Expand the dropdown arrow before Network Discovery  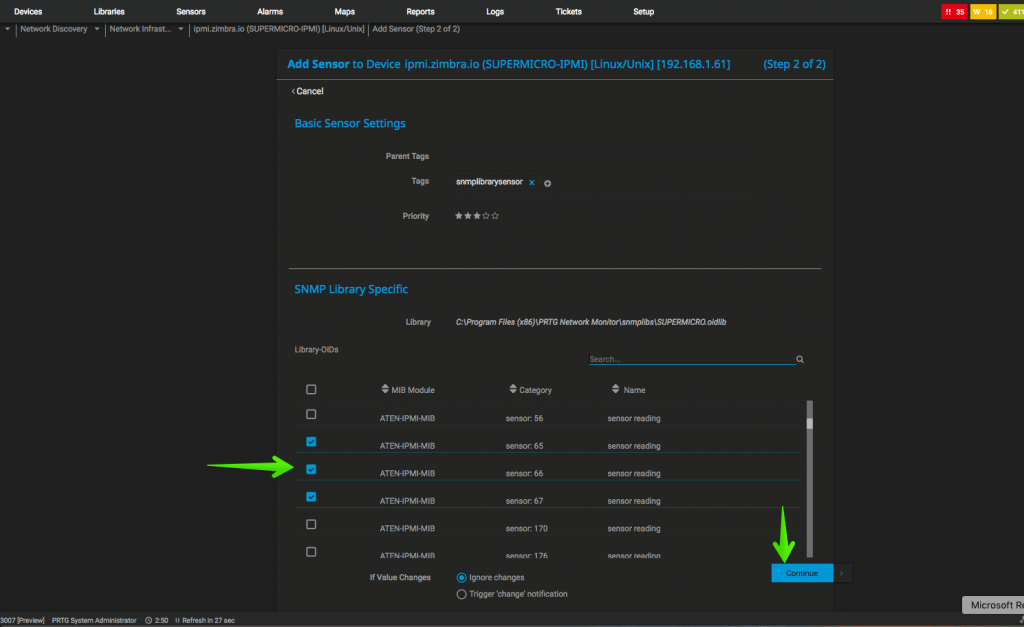click(7, 29)
